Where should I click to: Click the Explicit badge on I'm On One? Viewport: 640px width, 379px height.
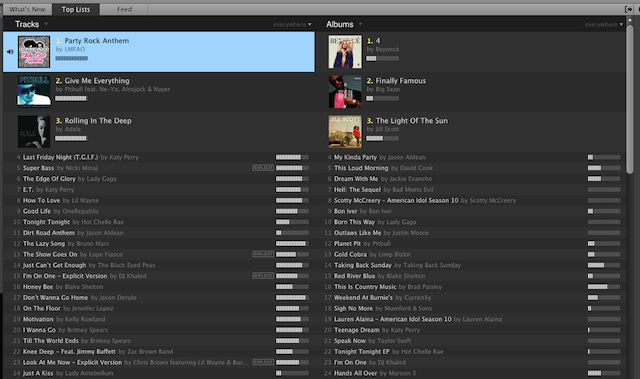click(263, 276)
